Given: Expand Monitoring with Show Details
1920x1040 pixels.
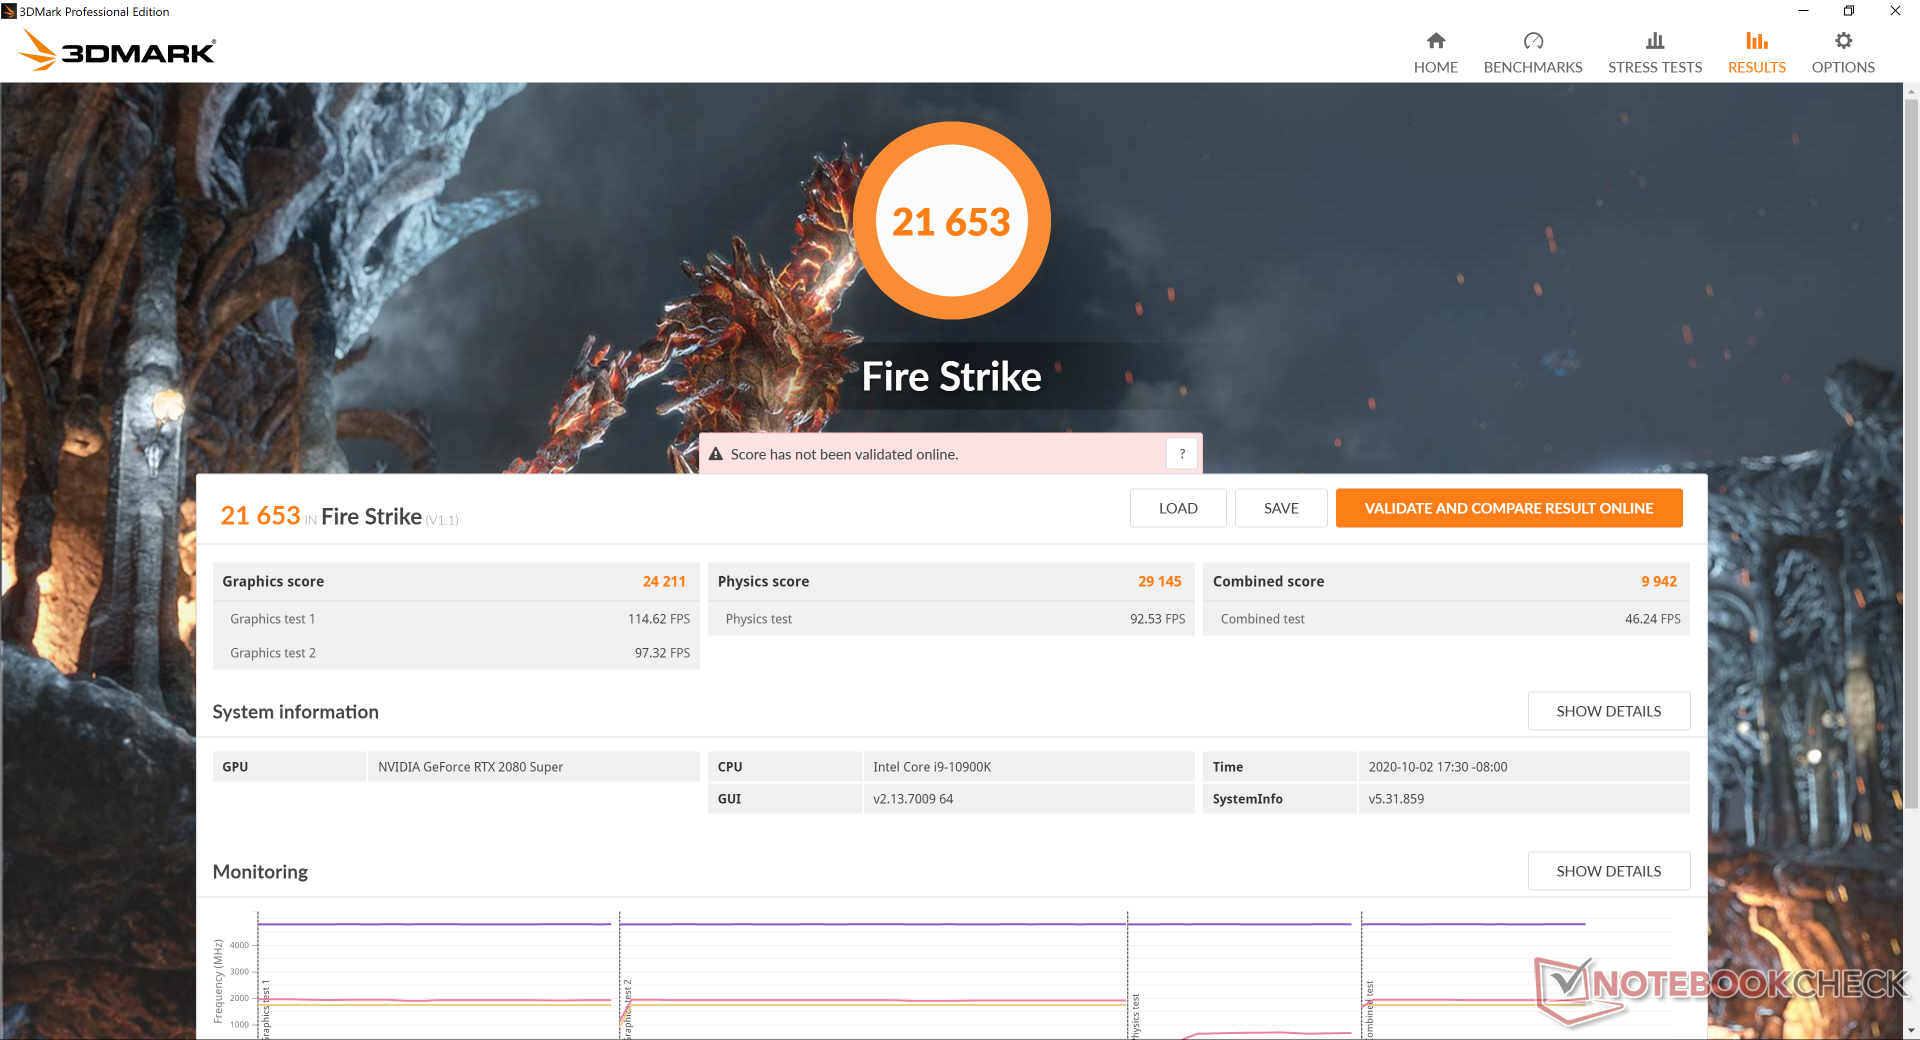Looking at the screenshot, I should click(1608, 871).
